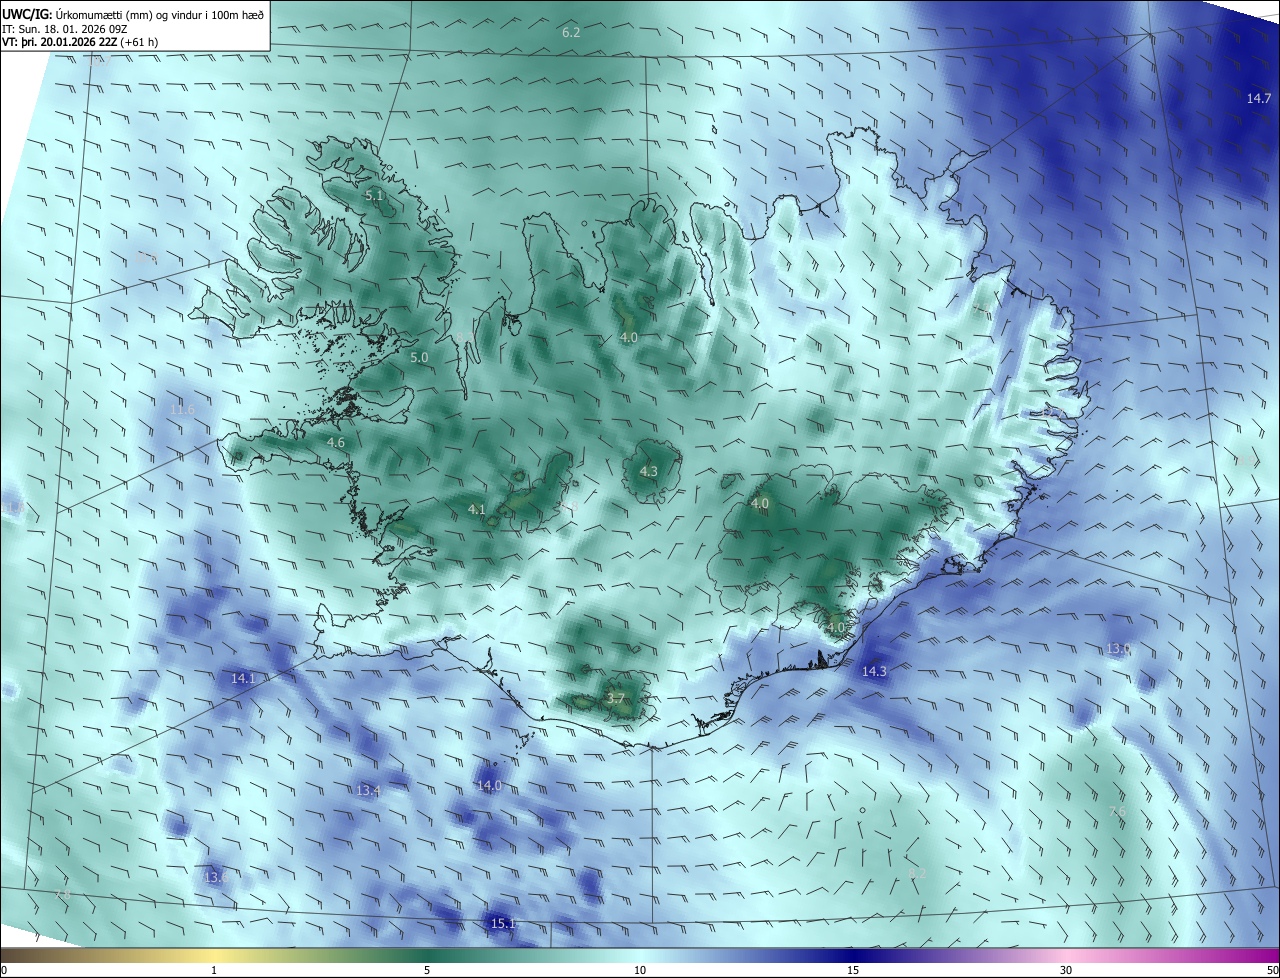The width and height of the screenshot is (1280, 978).
Task: Click the 4.6 value label on the western peninsula
Action: coord(336,442)
